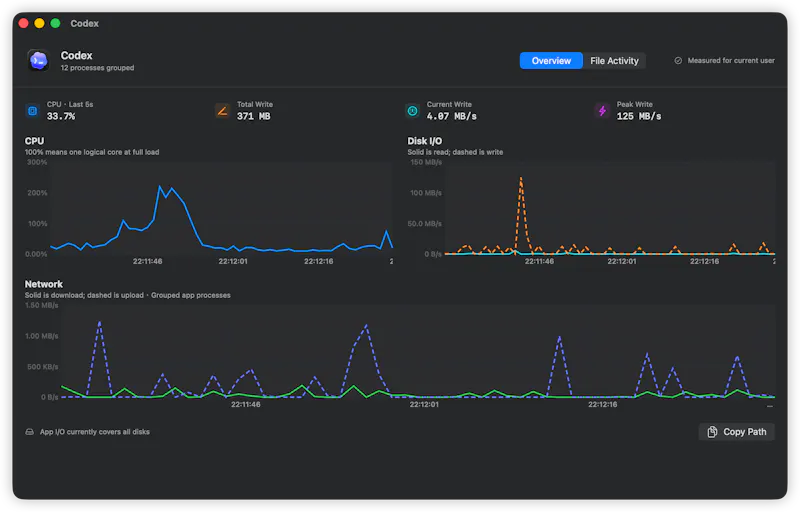
Task: Click the Copy Path button
Action: click(x=736, y=432)
